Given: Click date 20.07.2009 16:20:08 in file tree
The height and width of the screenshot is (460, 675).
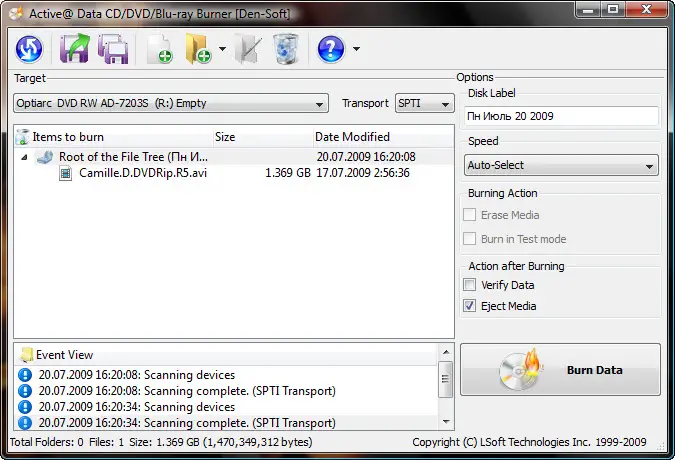Looking at the screenshot, I should pyautogui.click(x=366, y=157).
